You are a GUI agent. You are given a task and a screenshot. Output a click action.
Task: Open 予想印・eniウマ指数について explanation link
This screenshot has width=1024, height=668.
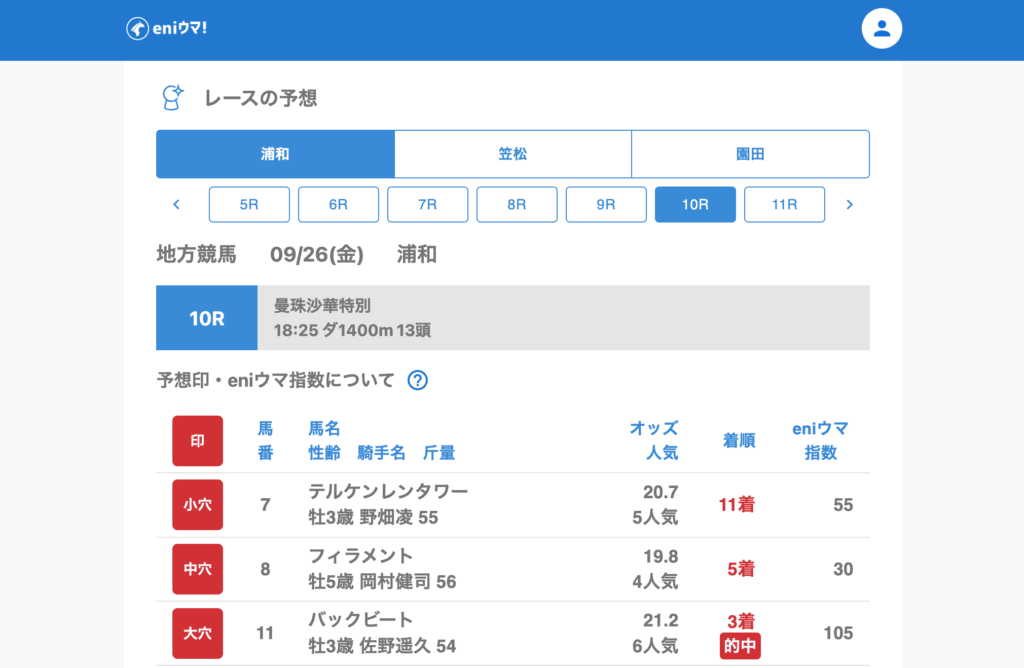pos(276,380)
